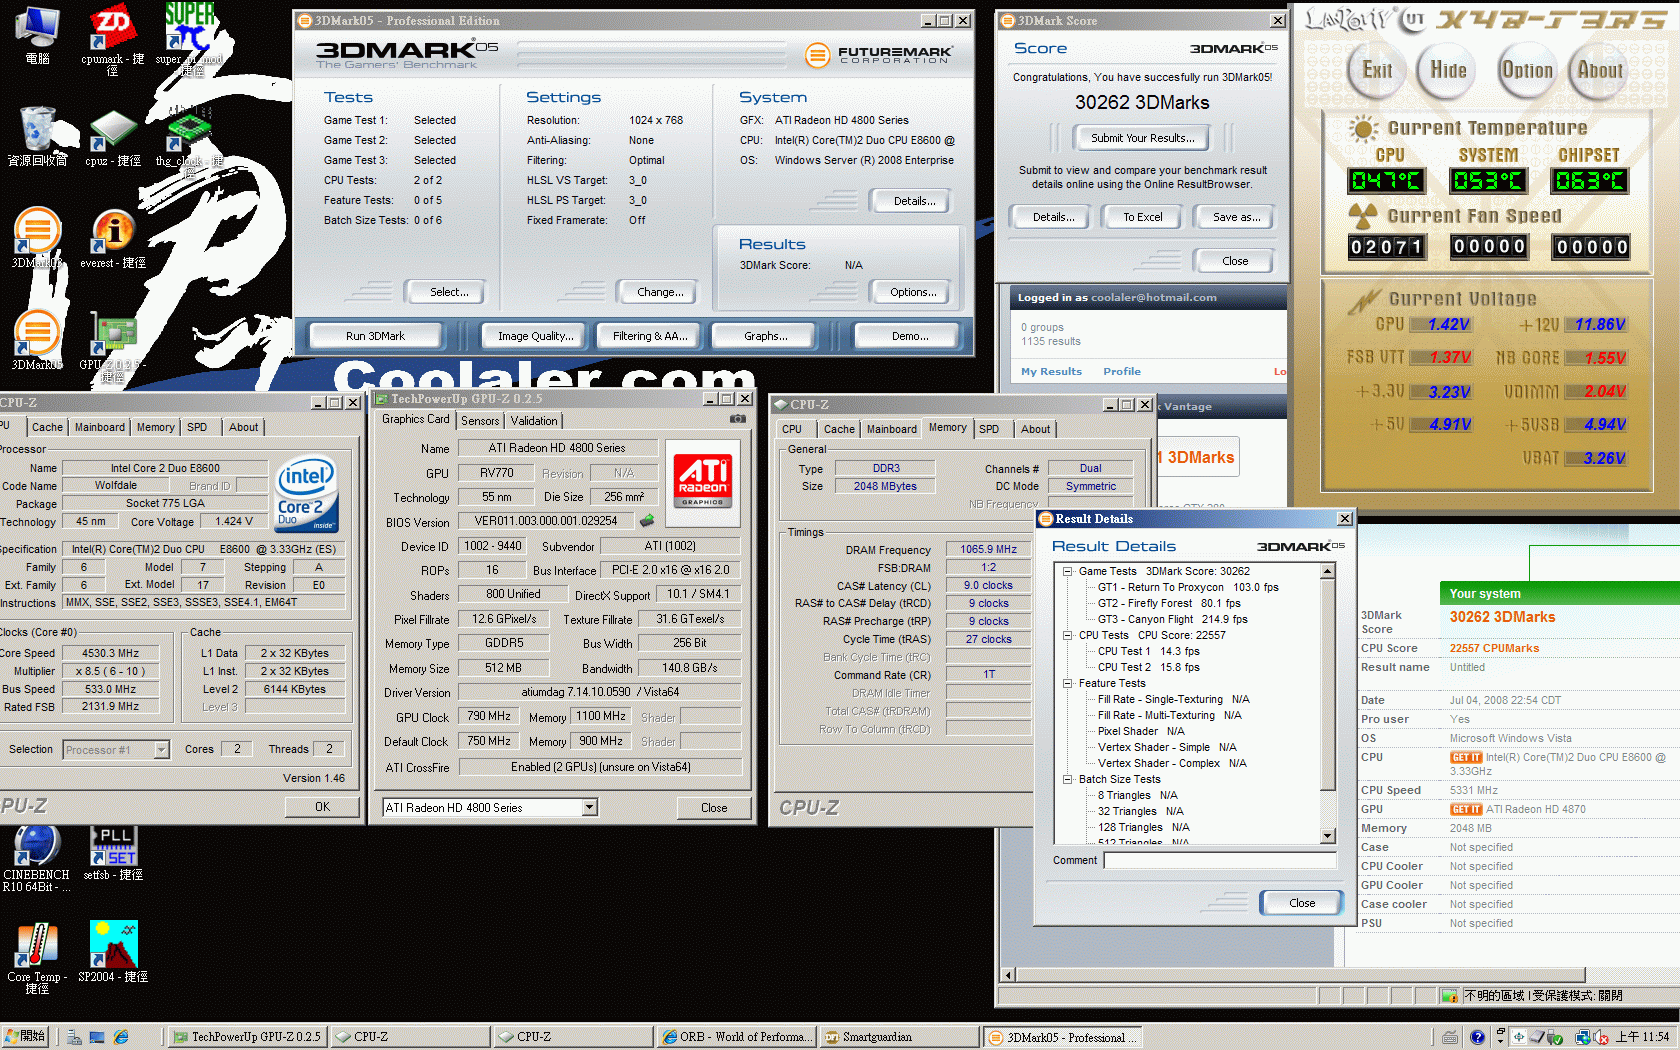
Task: Open the Processor #1 selection dropdown in CPU-Z
Action: 161,749
